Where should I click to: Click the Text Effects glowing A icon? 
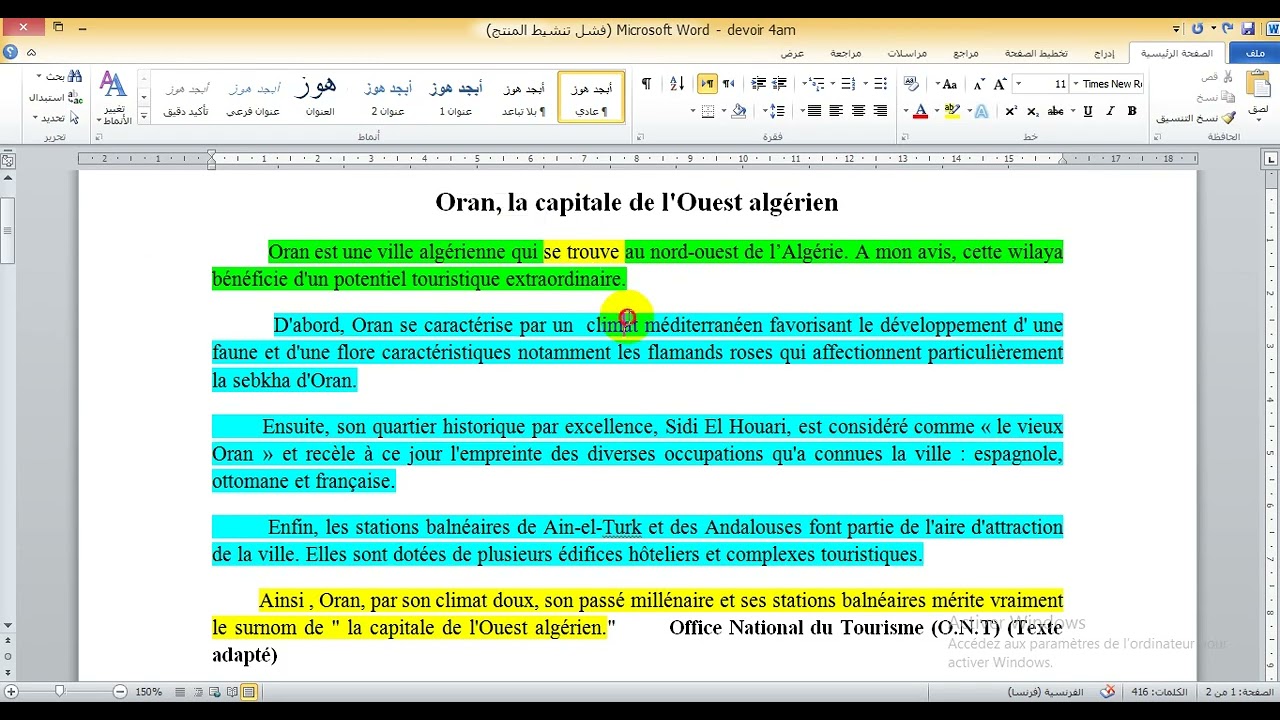[982, 111]
